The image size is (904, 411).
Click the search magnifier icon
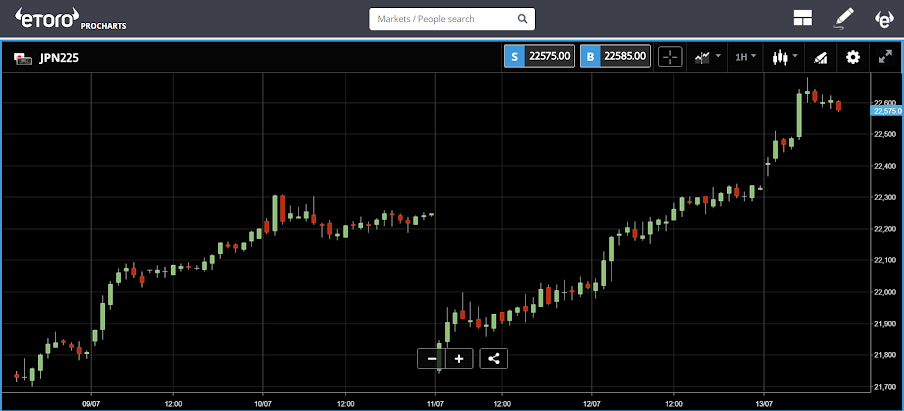[x=522, y=19]
